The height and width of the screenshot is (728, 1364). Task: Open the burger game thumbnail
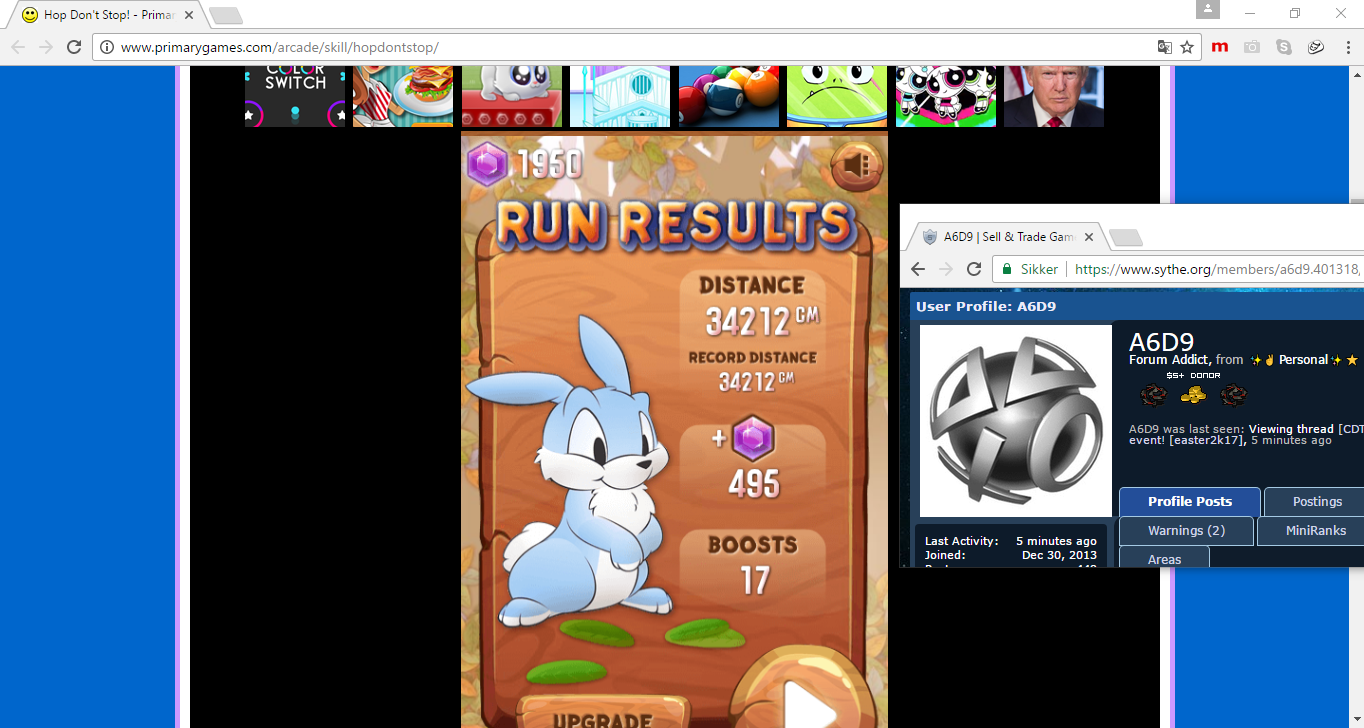click(403, 96)
